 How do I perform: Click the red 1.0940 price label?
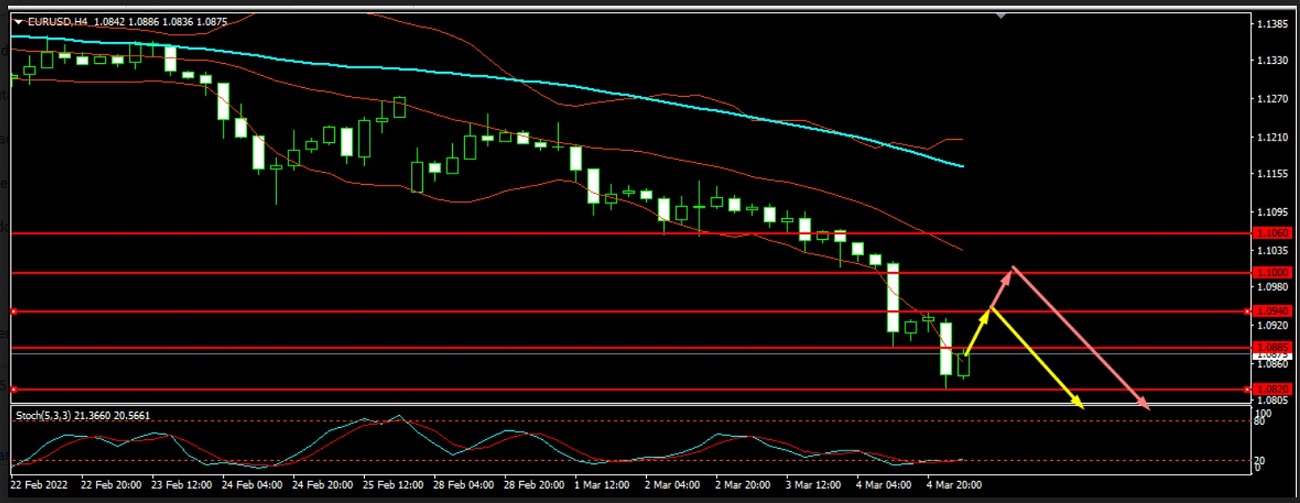[x=1271, y=311]
